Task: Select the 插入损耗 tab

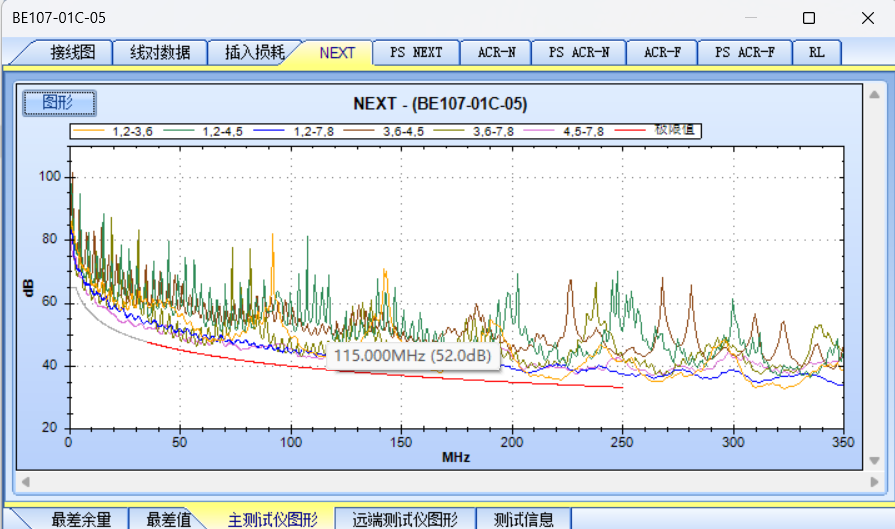Action: [x=254, y=52]
